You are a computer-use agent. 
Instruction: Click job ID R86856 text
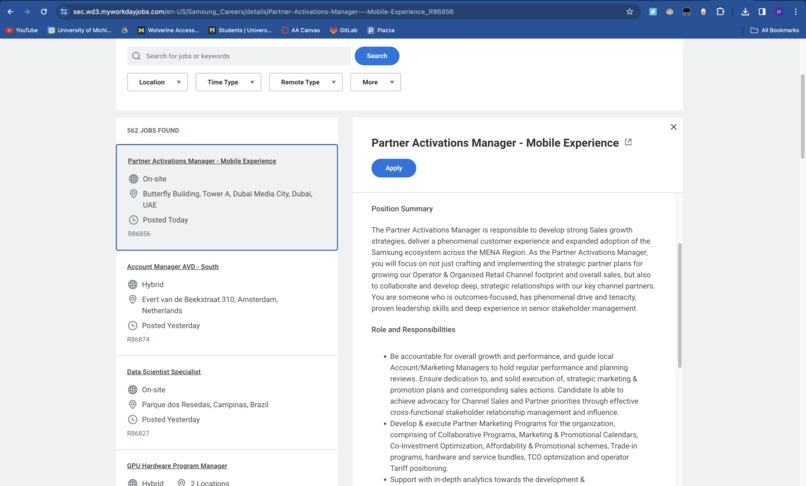139,234
